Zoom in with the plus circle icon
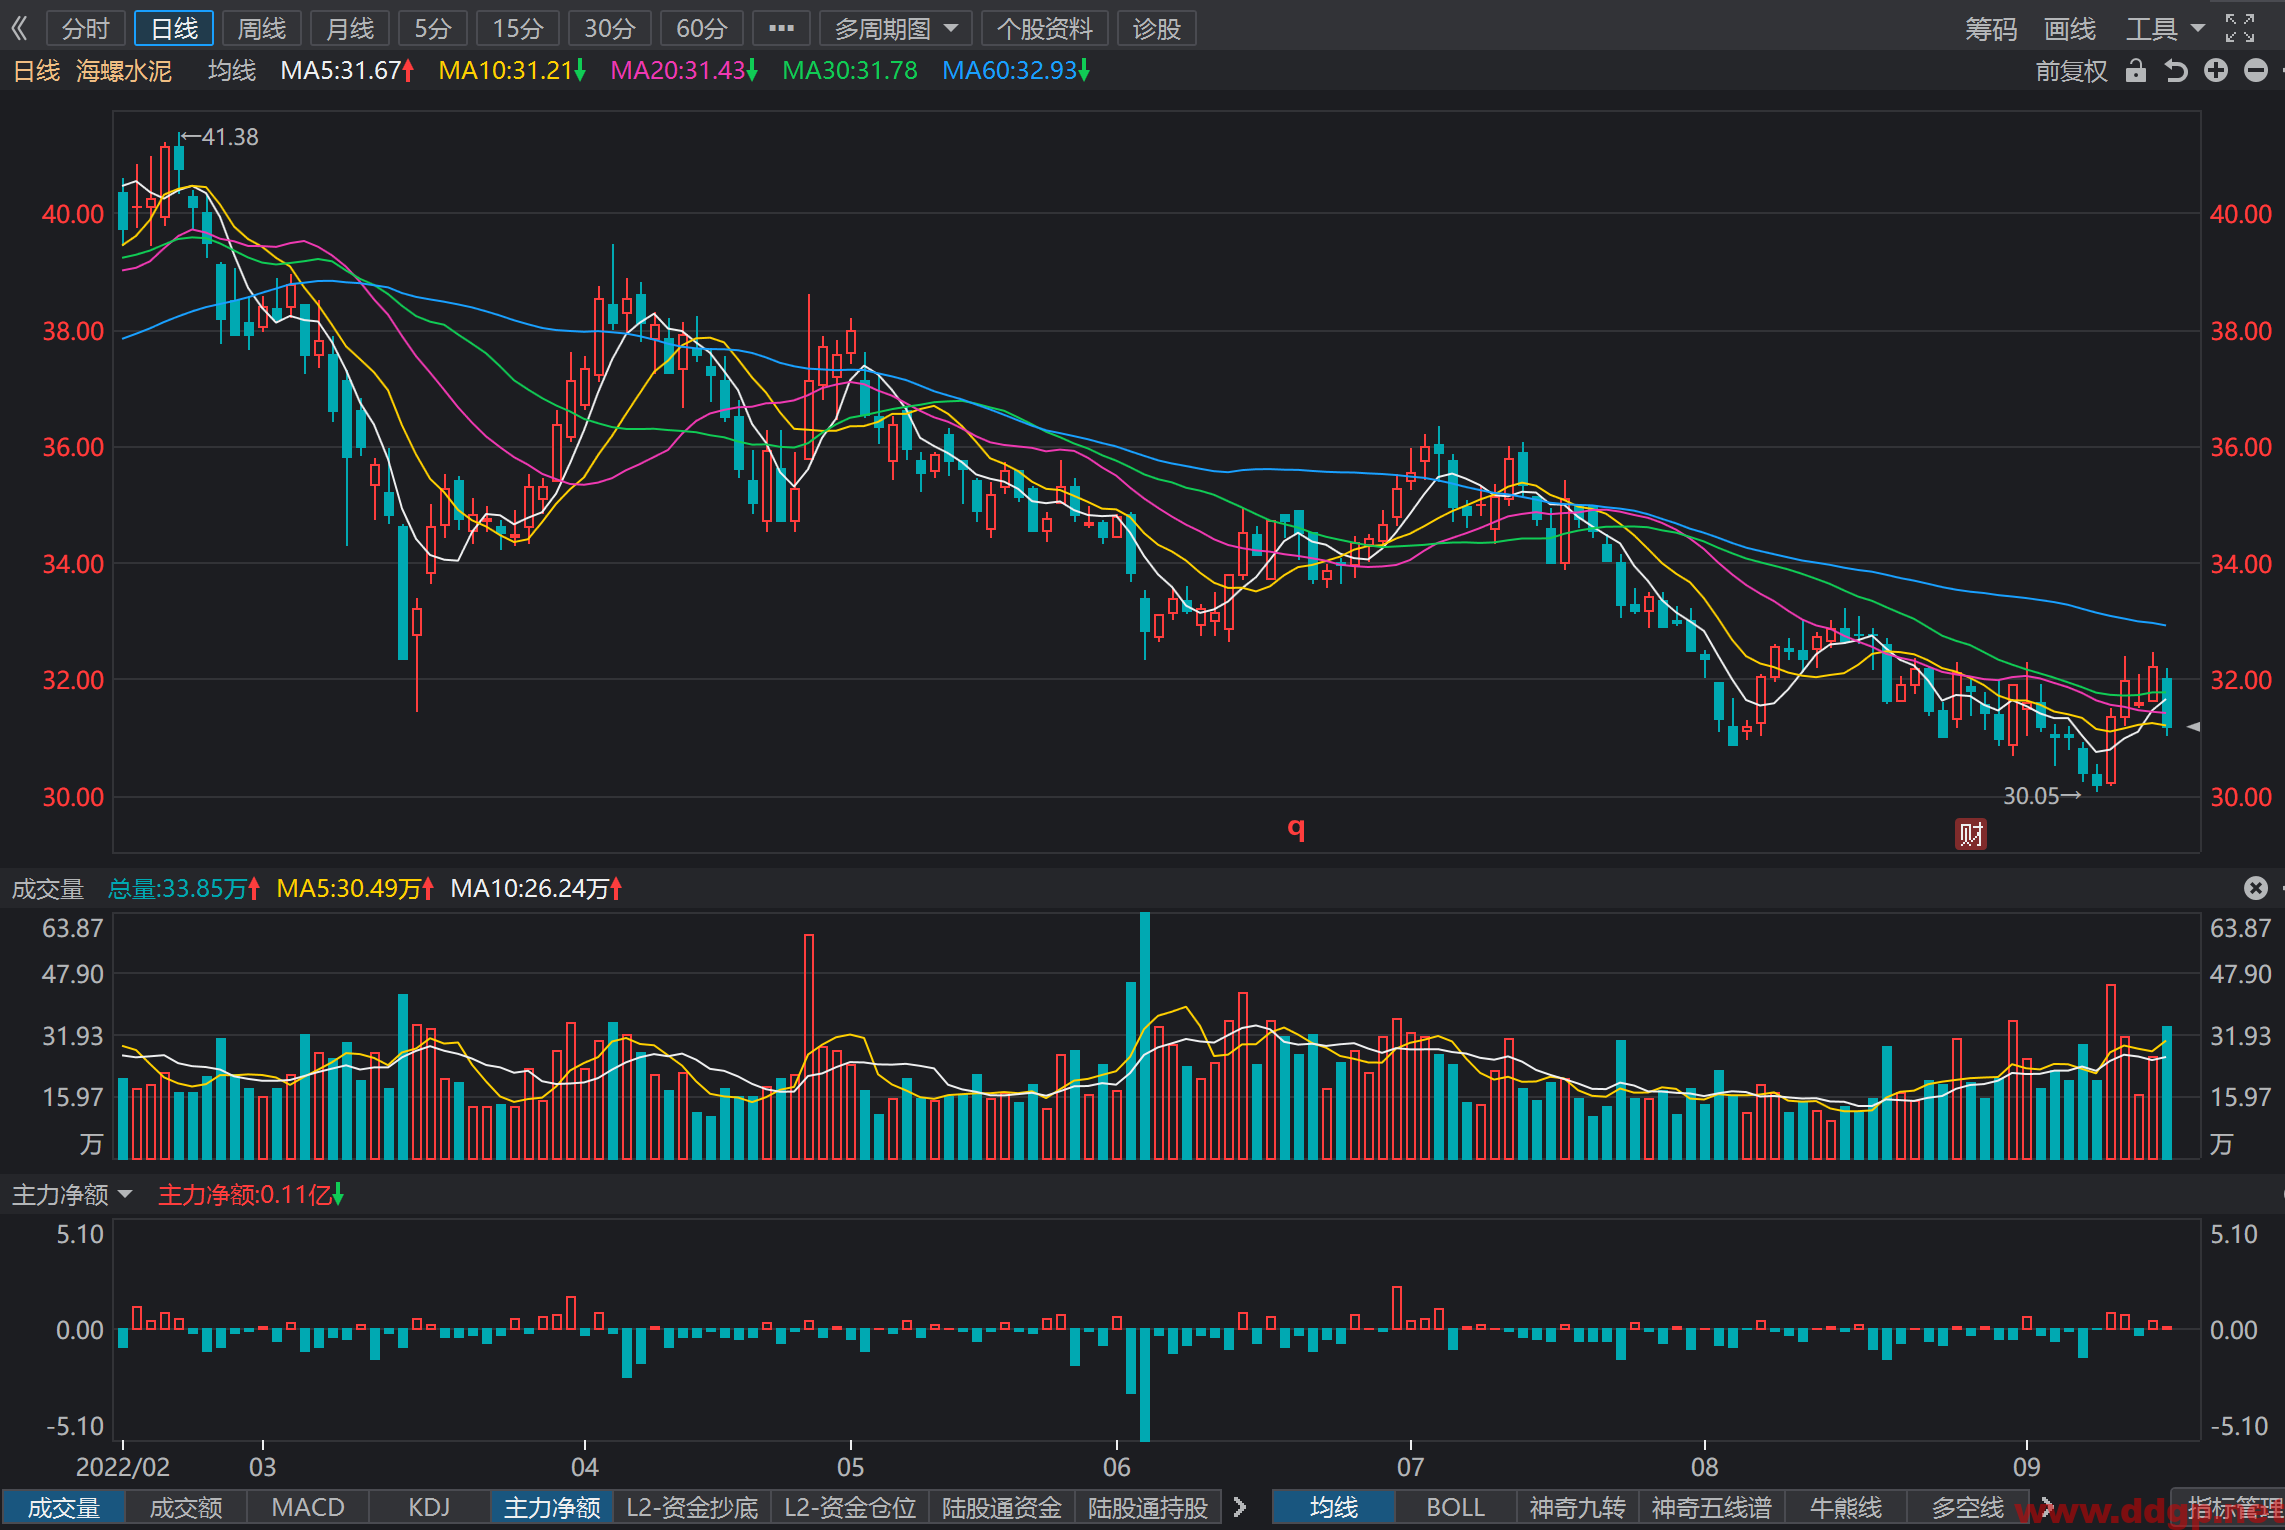Image resolution: width=2285 pixels, height=1530 pixels. point(2216,71)
